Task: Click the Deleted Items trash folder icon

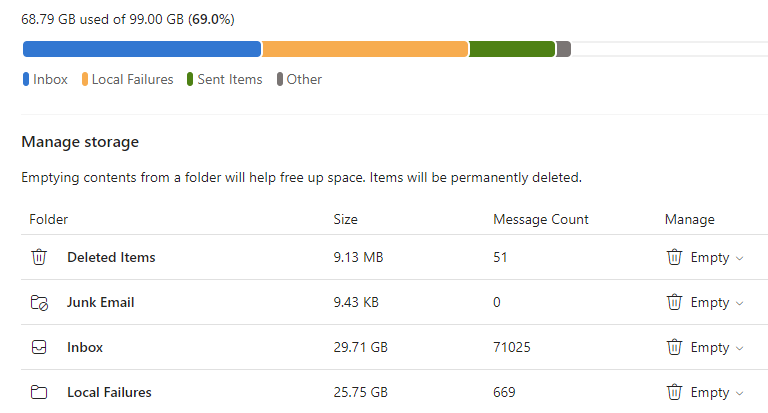Action: click(39, 257)
